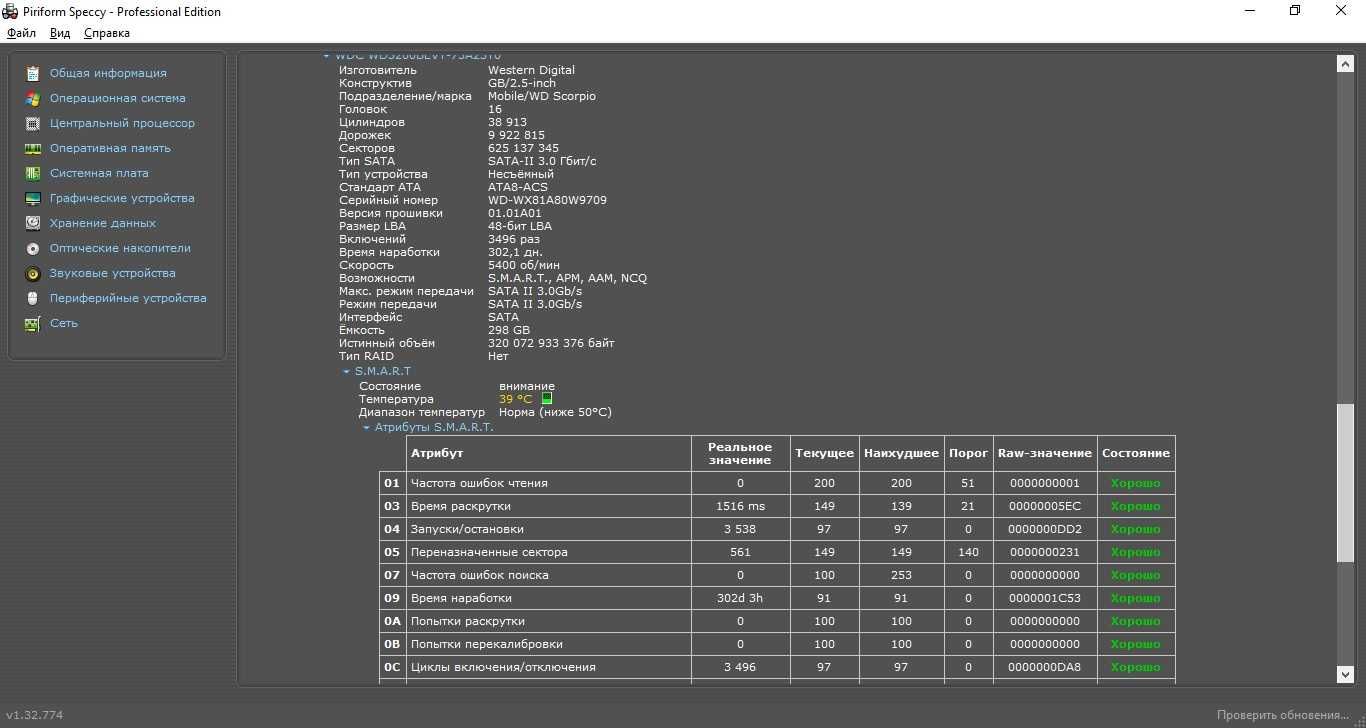Open the Центральный процессор section

pyautogui.click(x=122, y=123)
